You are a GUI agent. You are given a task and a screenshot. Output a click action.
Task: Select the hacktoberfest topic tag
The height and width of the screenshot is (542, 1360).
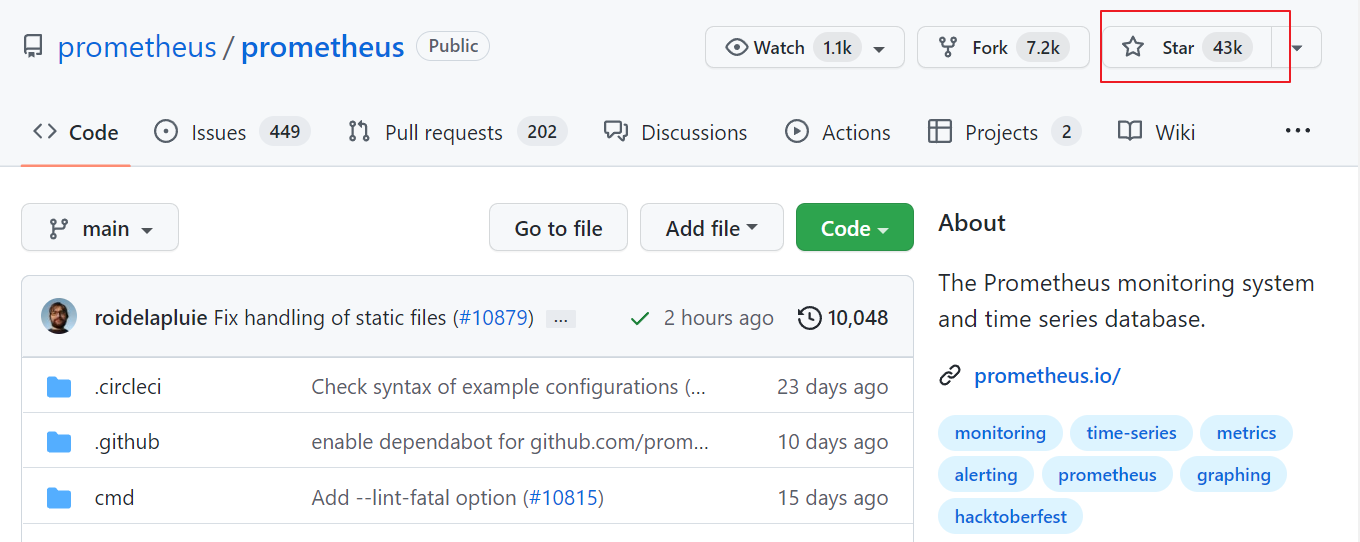(x=1011, y=517)
